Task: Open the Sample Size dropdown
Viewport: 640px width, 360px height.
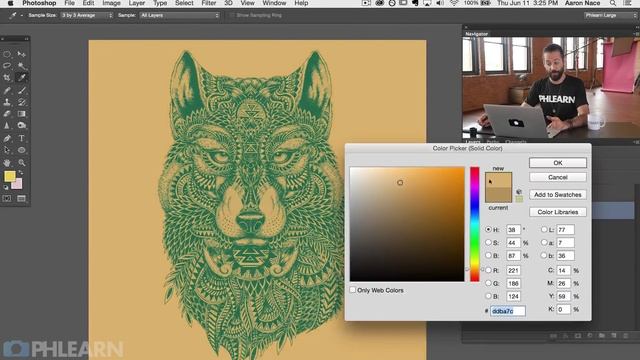Action: point(87,16)
